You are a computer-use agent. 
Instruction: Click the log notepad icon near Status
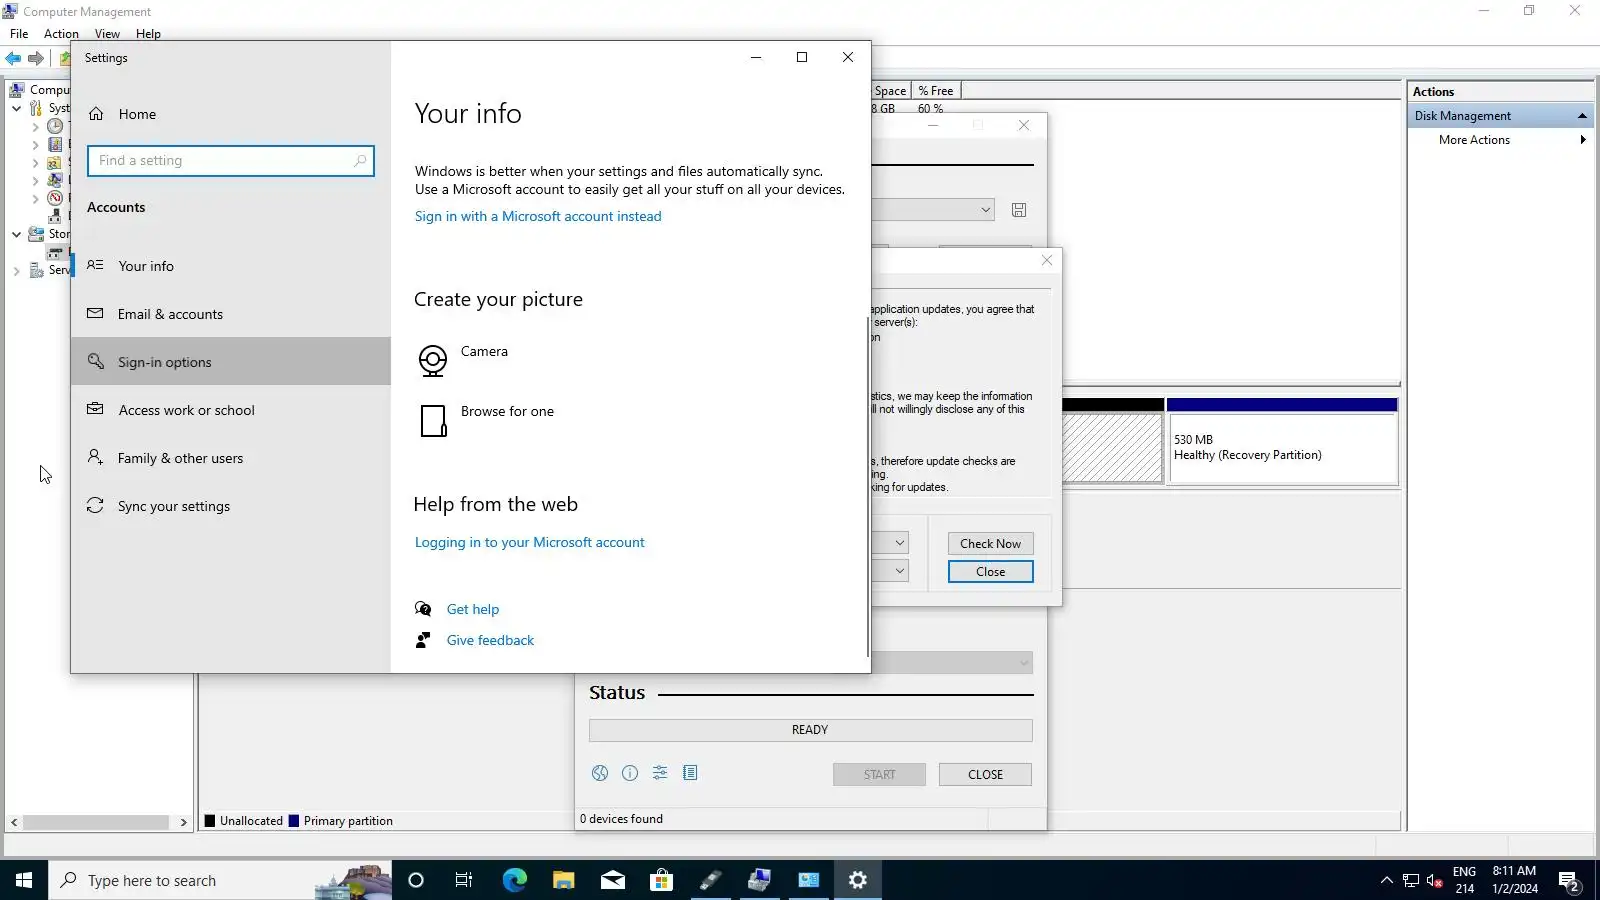point(690,773)
